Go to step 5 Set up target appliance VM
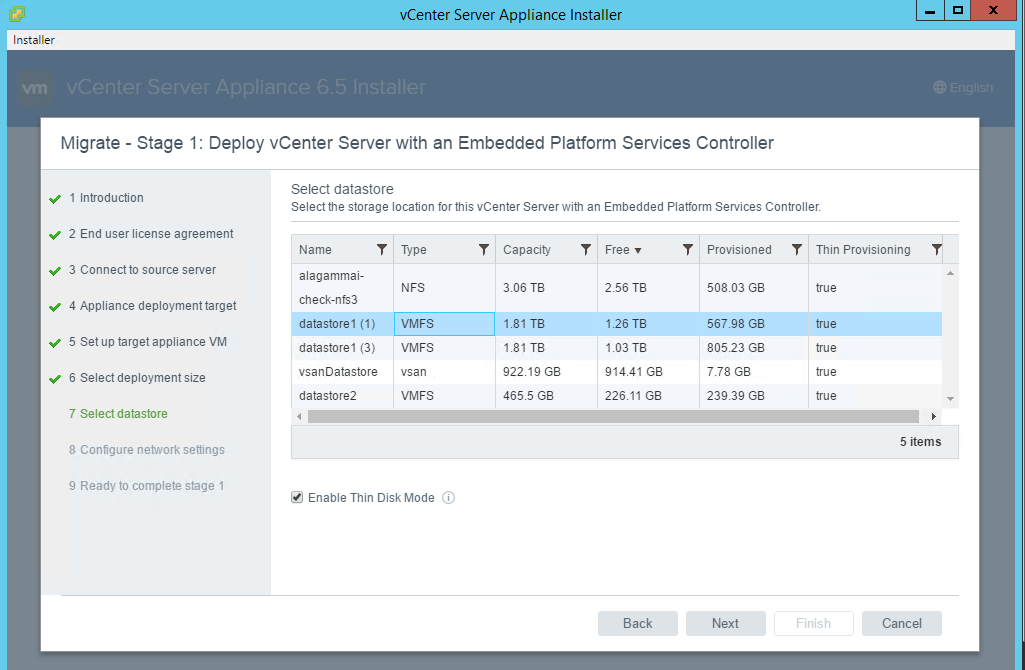Screen dimensions: 1025x670 coord(148,341)
